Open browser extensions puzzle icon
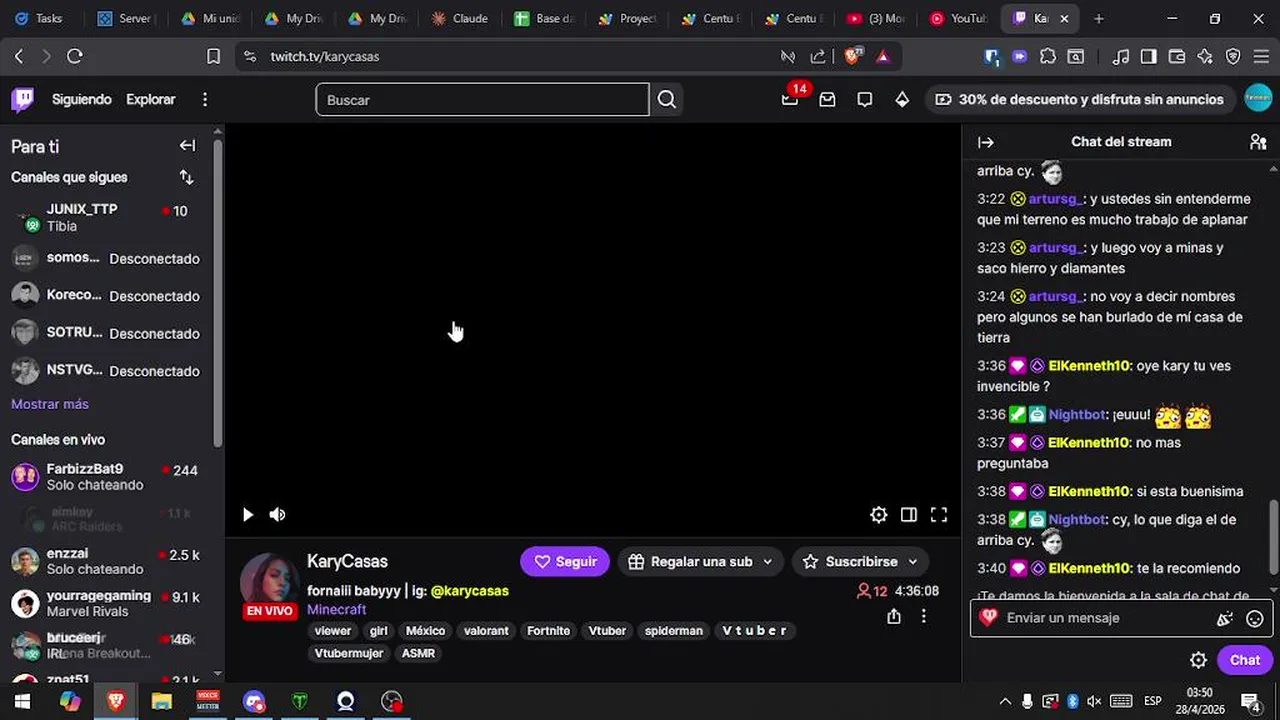 click(x=1048, y=57)
